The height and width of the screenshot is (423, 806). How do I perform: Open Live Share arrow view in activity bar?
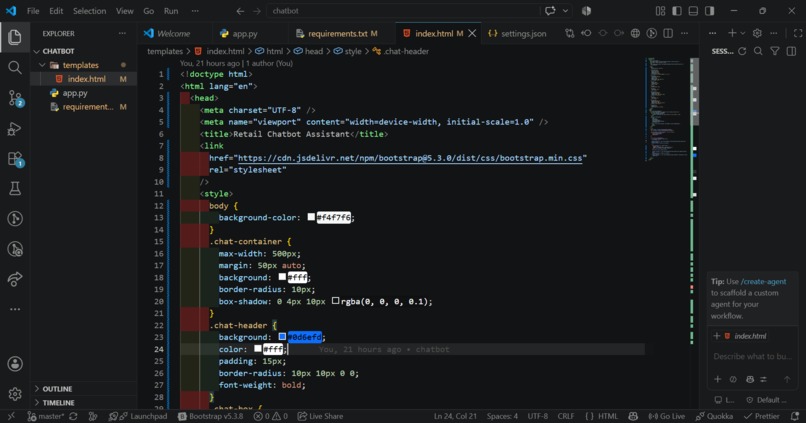point(15,279)
